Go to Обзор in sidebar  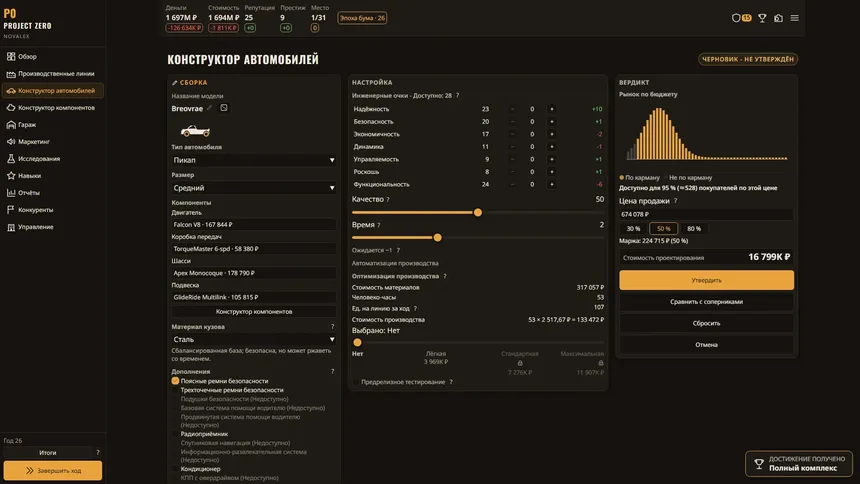point(53,57)
